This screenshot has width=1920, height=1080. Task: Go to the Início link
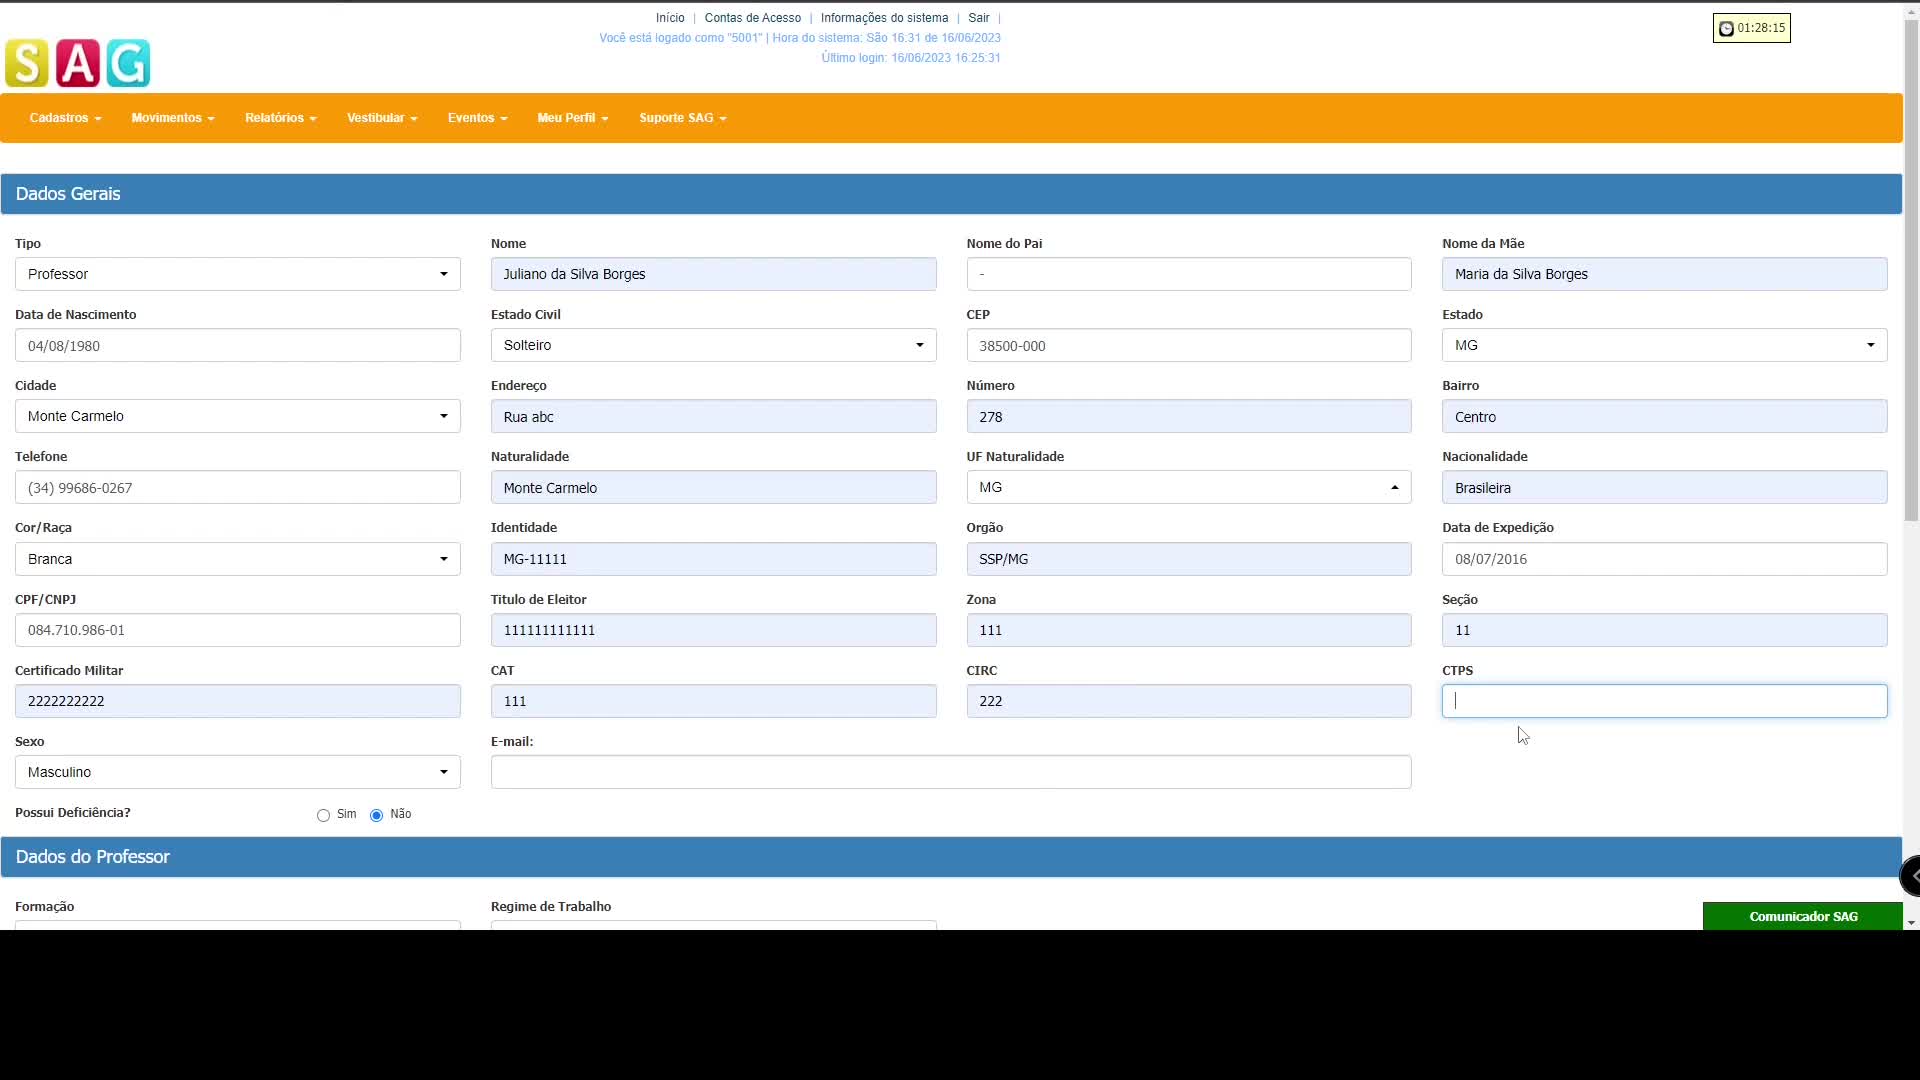tap(670, 18)
